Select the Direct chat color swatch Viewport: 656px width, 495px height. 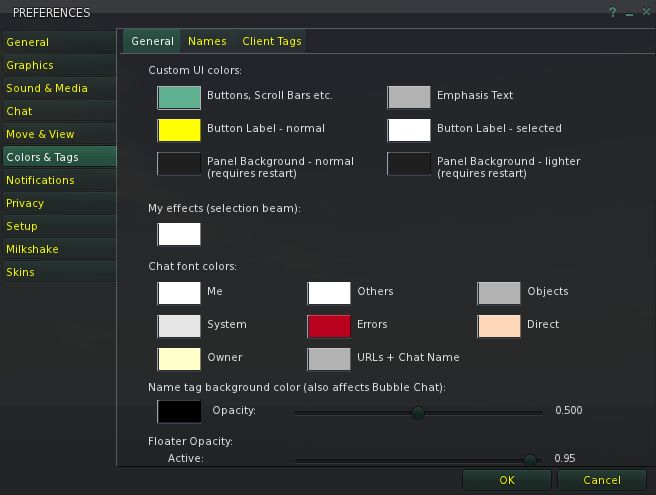click(499, 325)
